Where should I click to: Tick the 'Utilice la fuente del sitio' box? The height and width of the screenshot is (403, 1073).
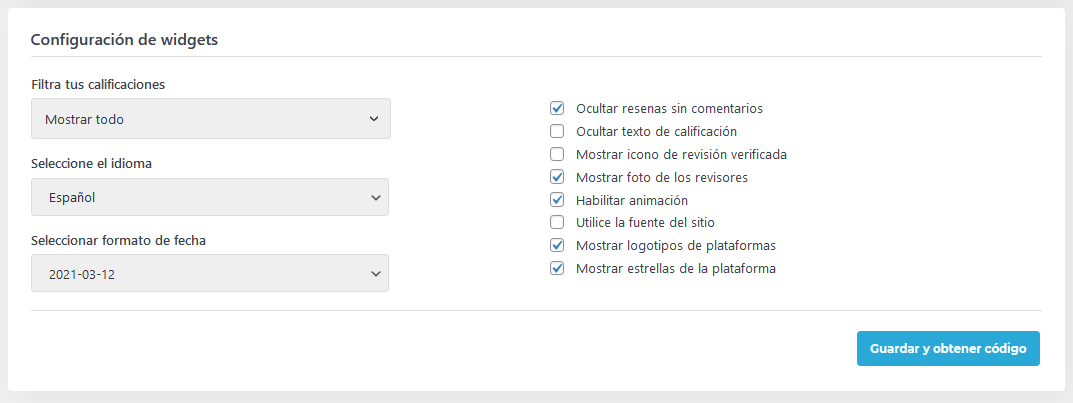tap(558, 222)
